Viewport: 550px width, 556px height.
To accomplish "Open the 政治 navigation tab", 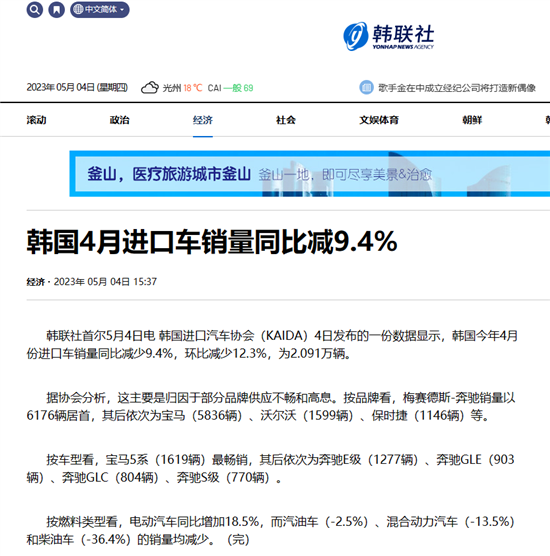I will pyautogui.click(x=120, y=120).
